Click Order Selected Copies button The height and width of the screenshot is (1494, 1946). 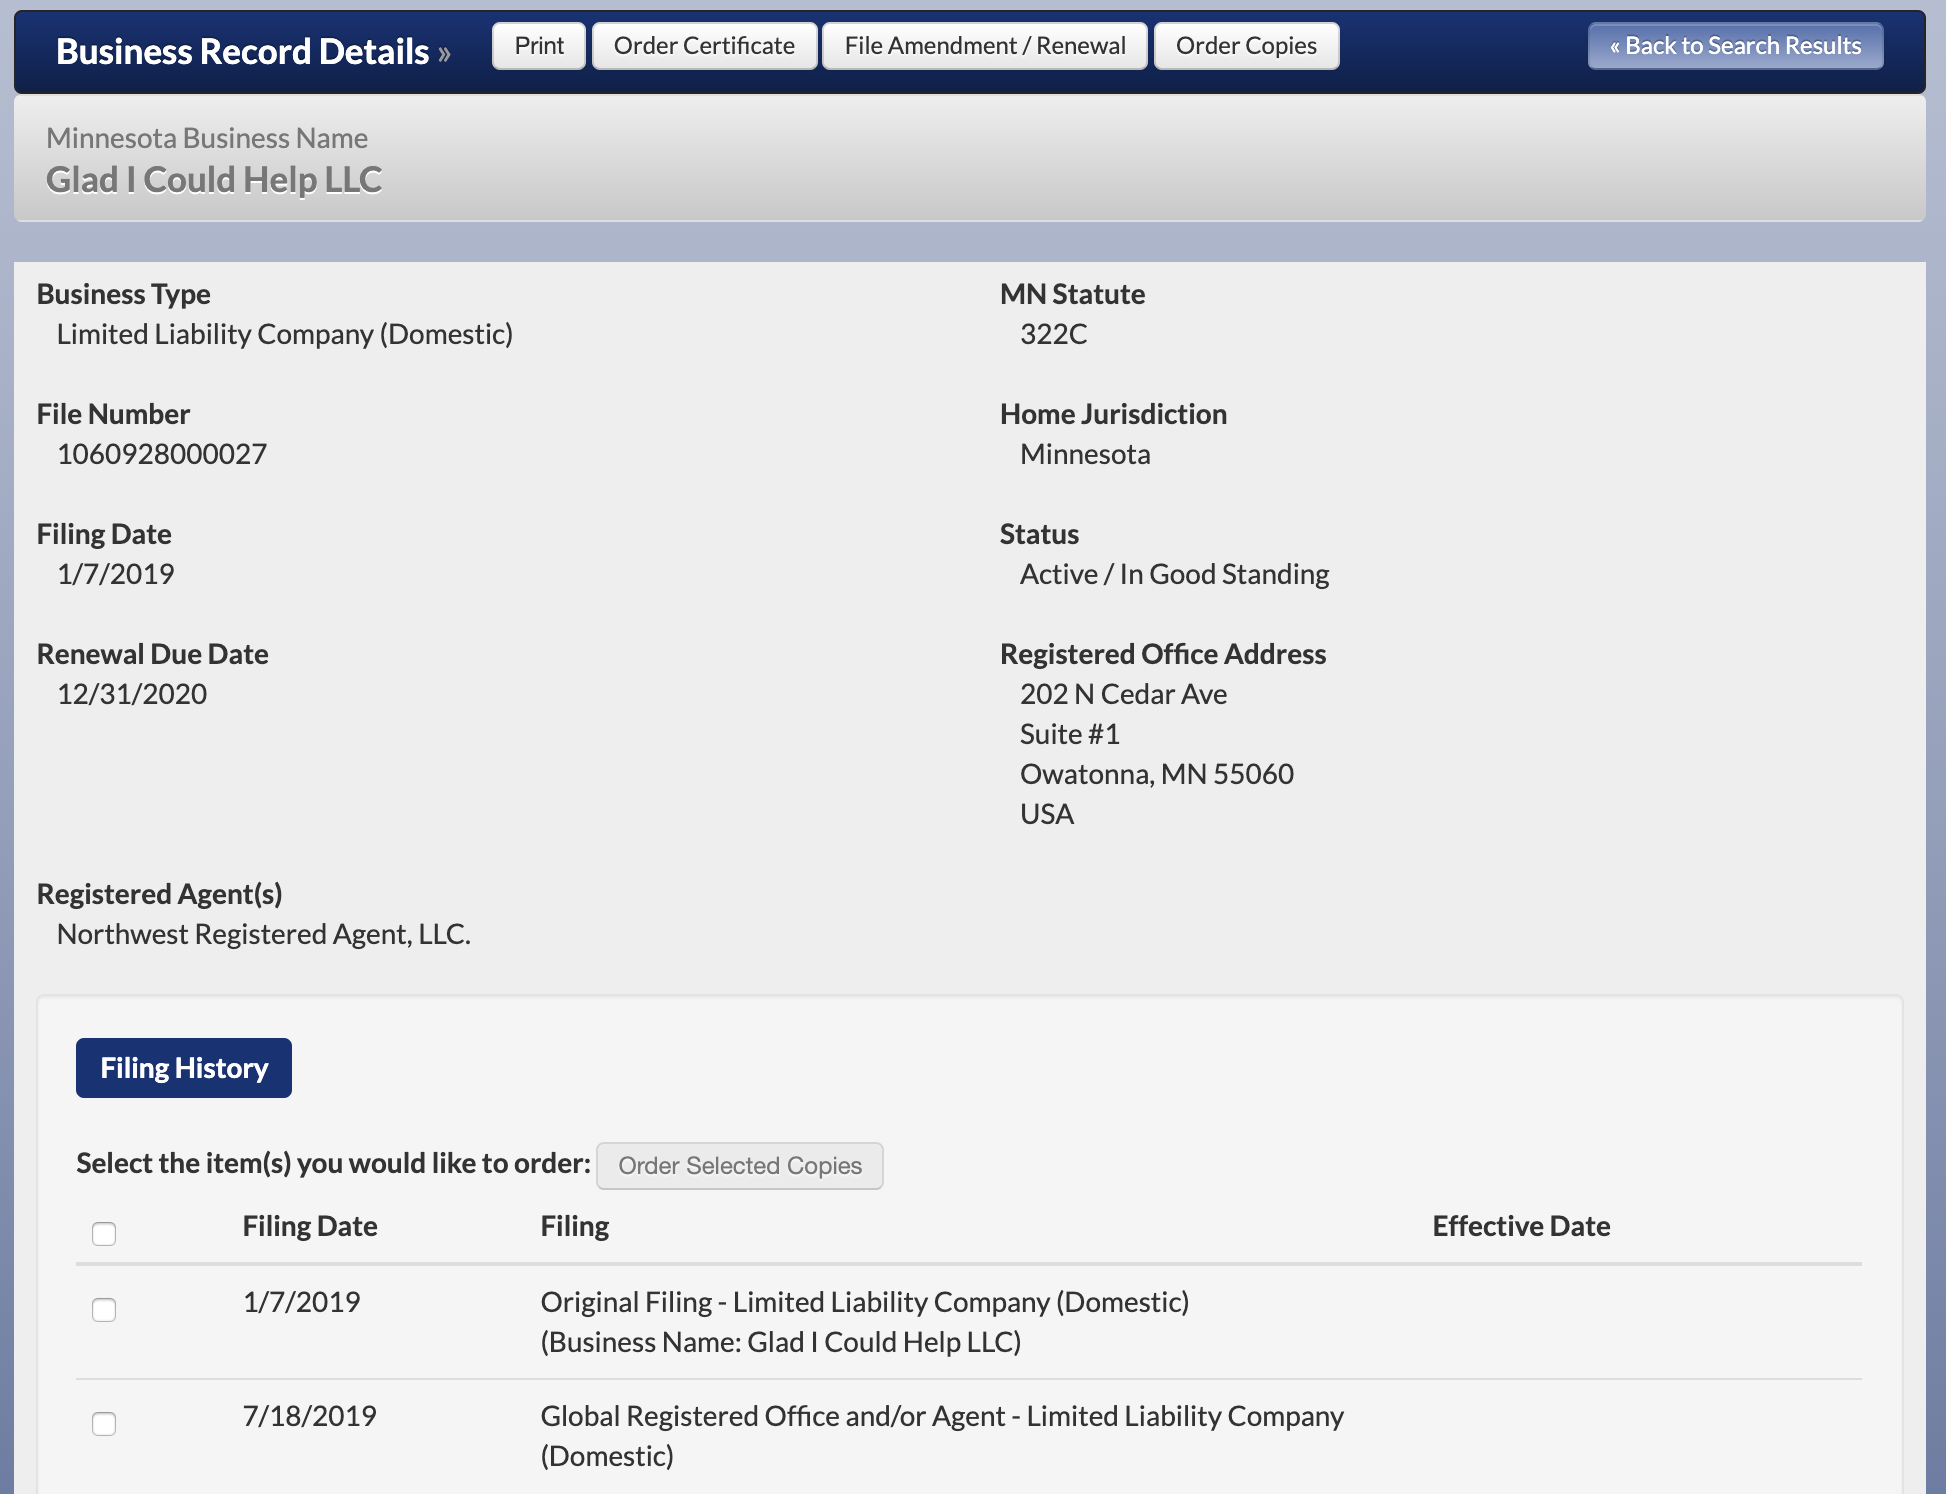(x=740, y=1166)
